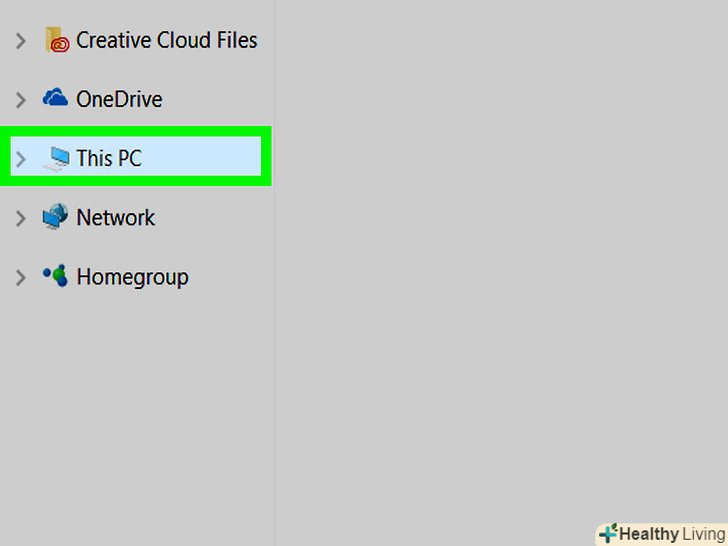Viewport: 728px width, 546px height.
Task: Click the Network globe icon
Action: click(x=55, y=216)
